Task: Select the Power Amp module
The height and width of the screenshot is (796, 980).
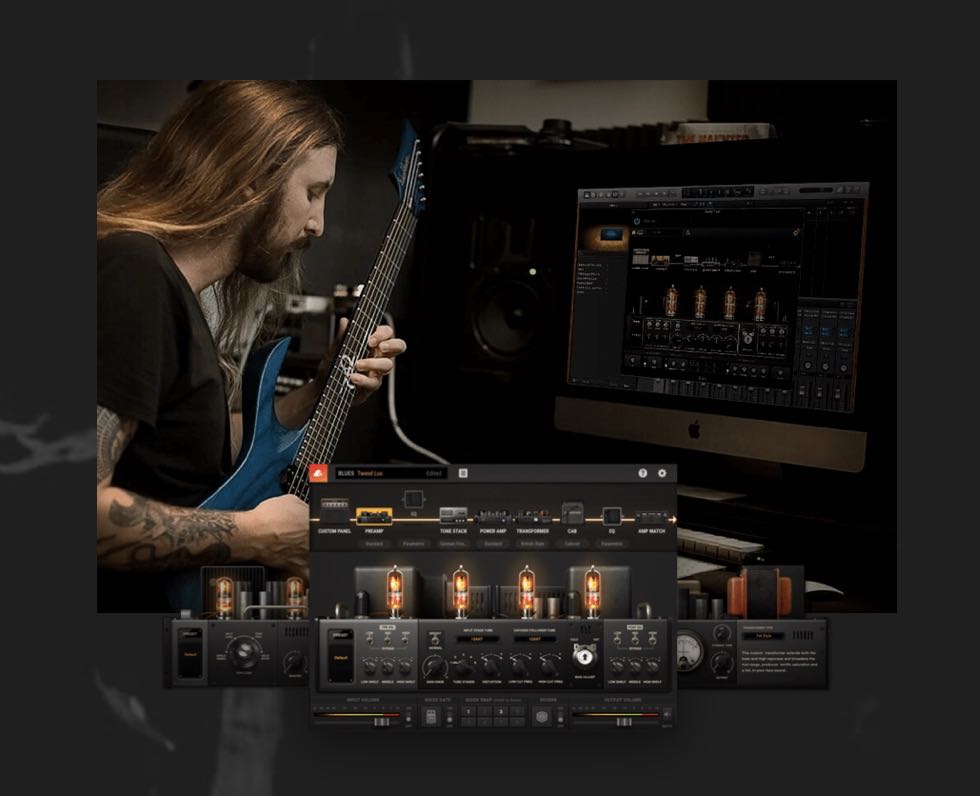Action: click(x=493, y=517)
